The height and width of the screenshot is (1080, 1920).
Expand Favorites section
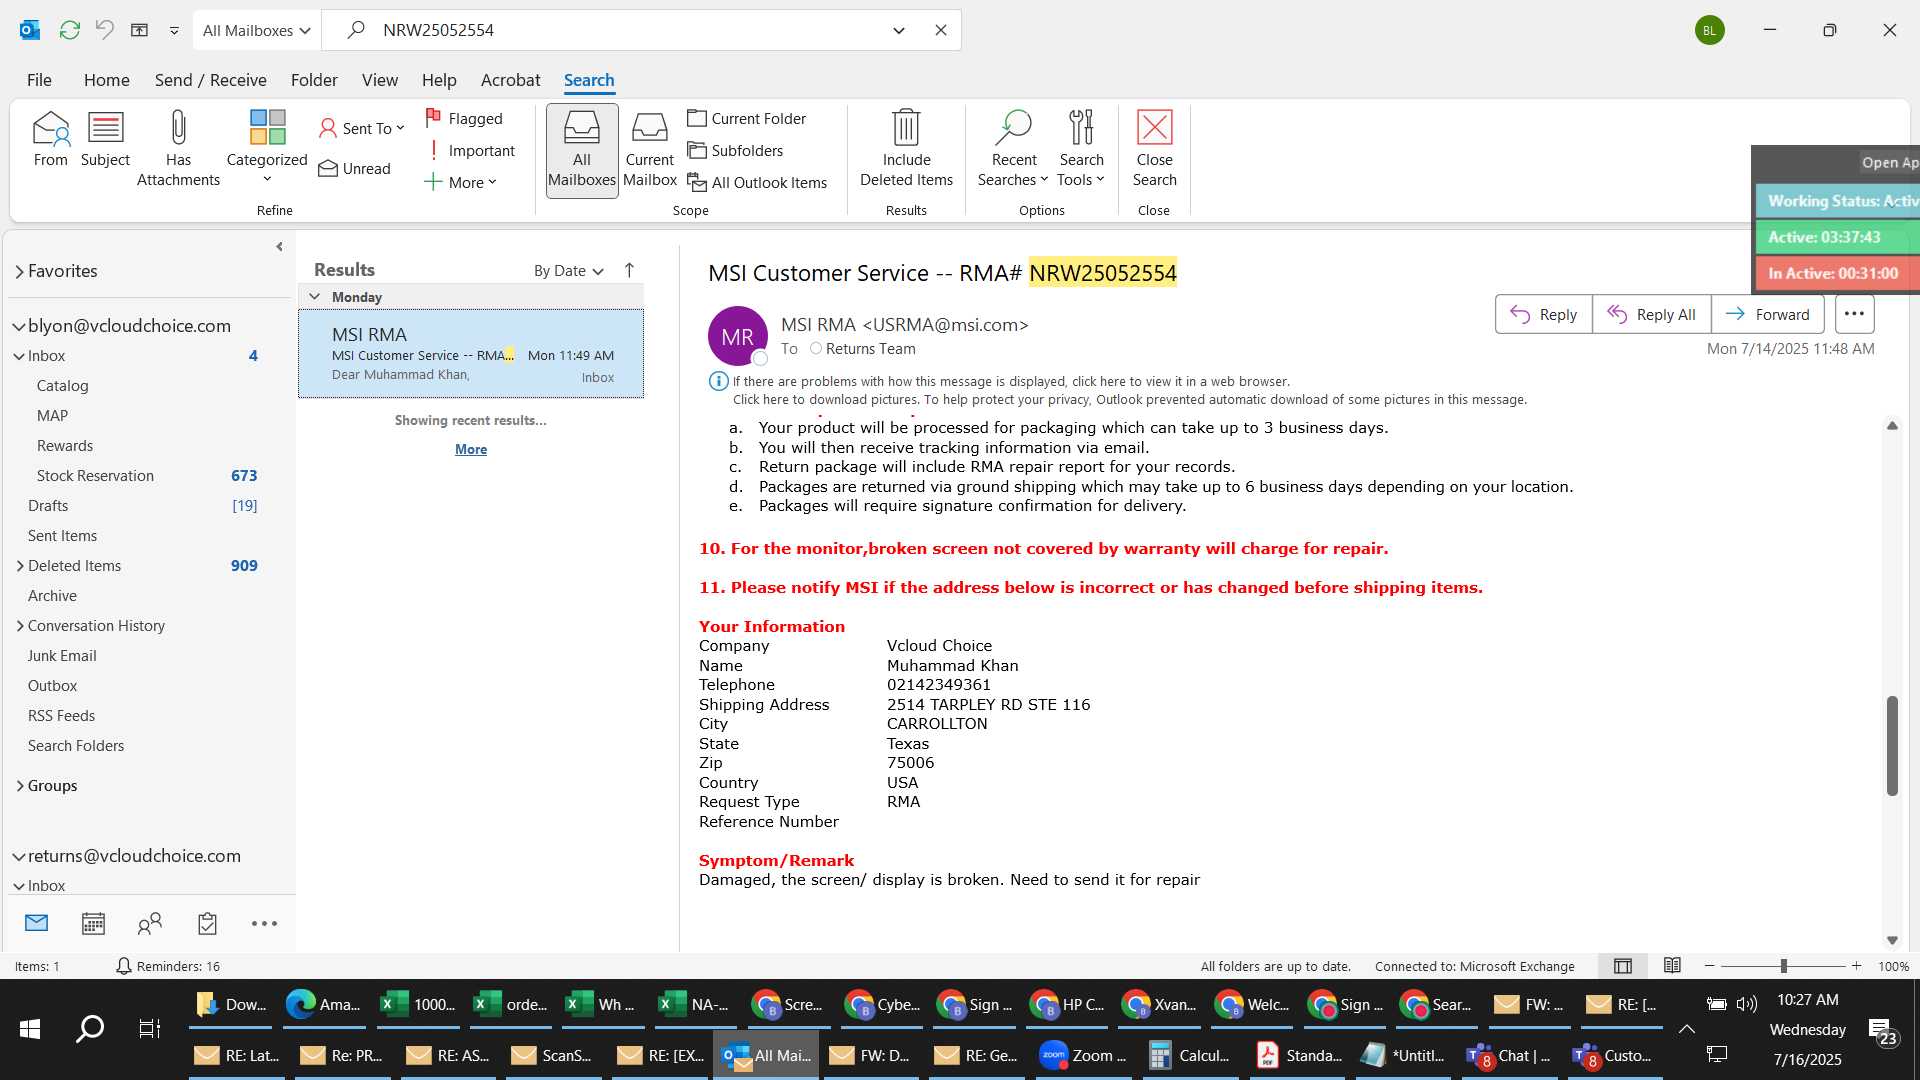pos(19,271)
